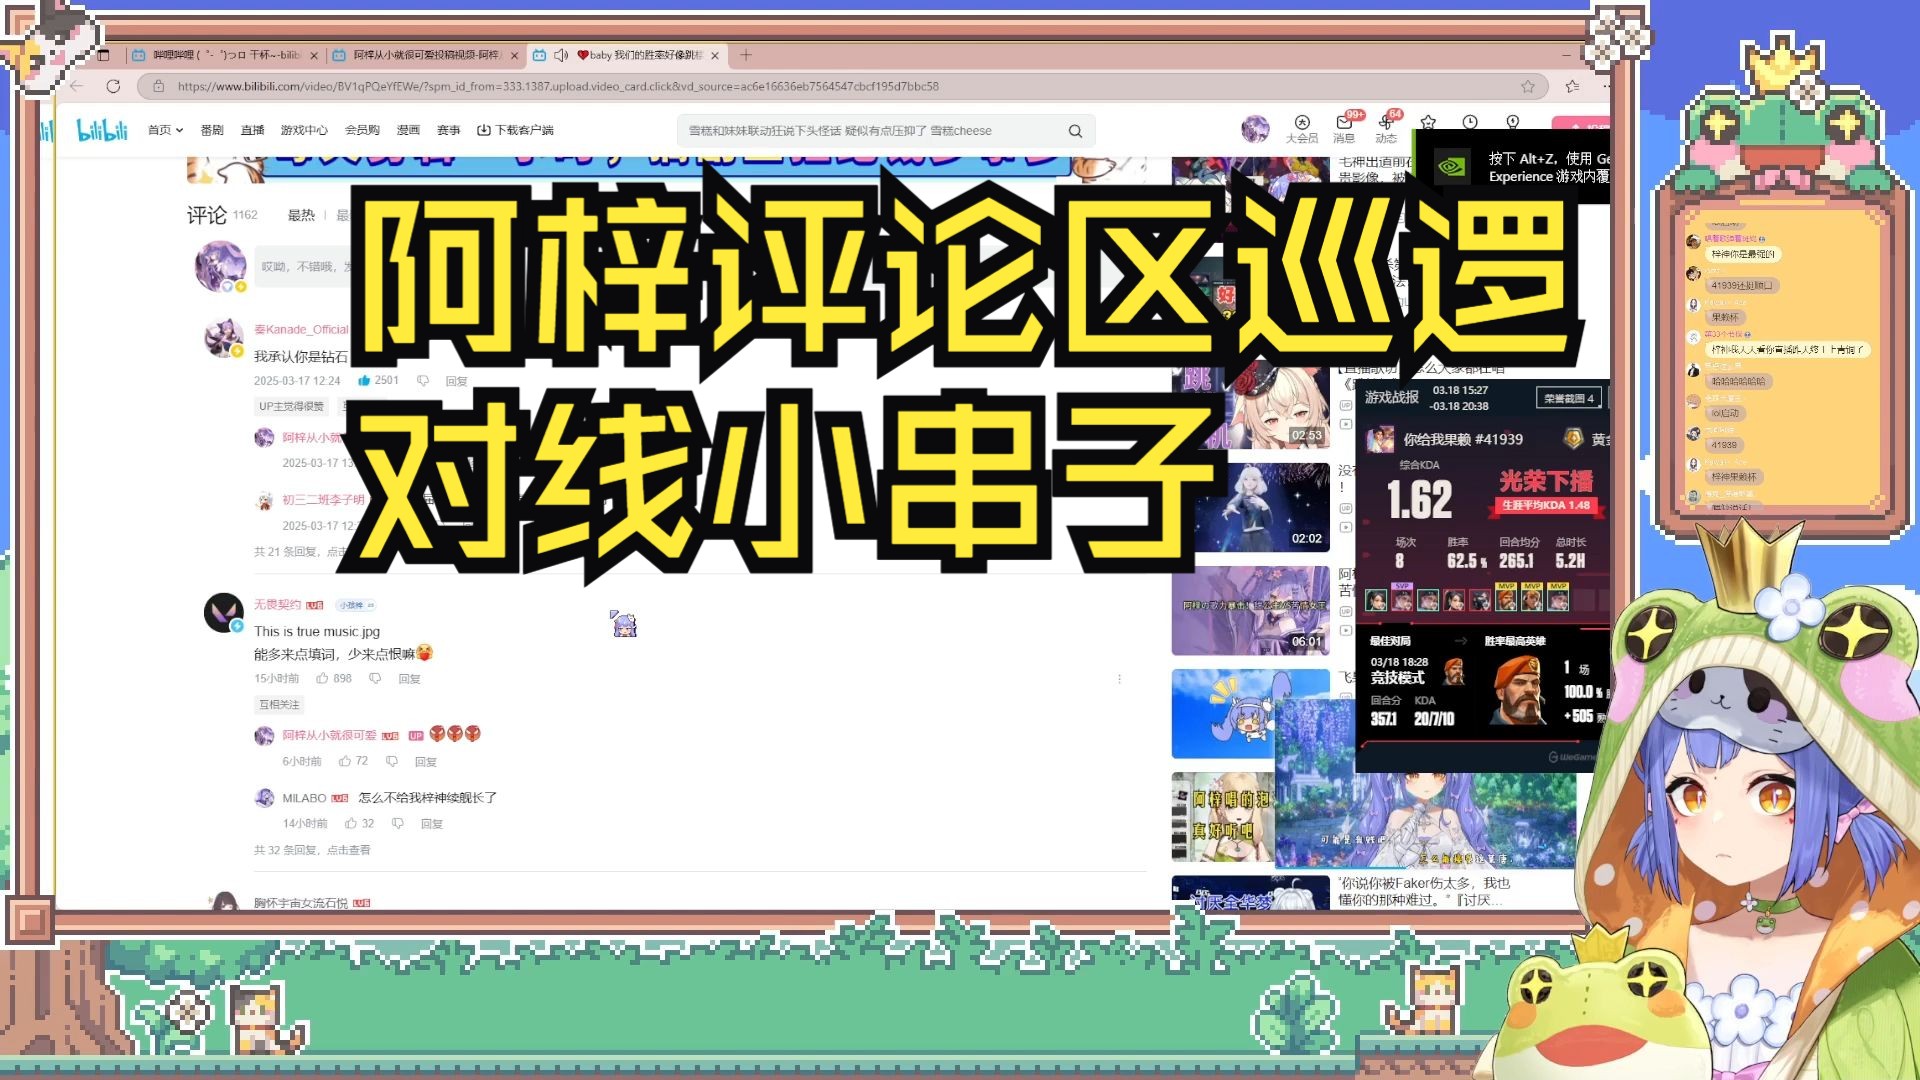Open 阿梓从小就很可爱 username in reply
Screen dimensions: 1920x1080
(329, 735)
